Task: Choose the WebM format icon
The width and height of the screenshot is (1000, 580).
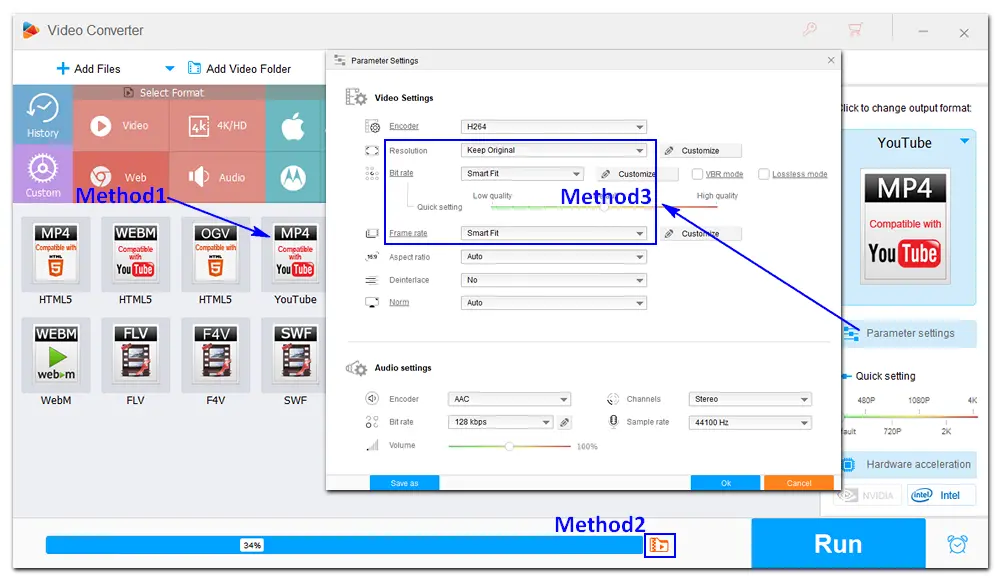Action: 55,355
